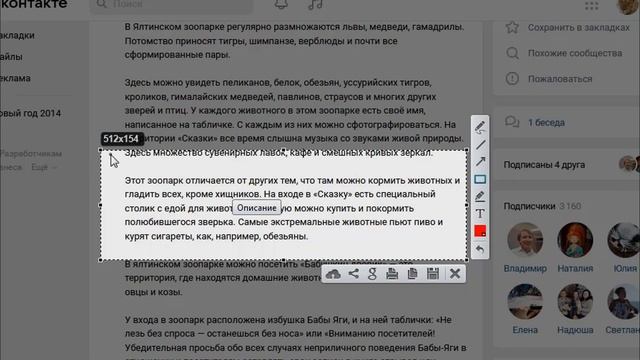Open Надюша's profile avatar

coord(575,302)
